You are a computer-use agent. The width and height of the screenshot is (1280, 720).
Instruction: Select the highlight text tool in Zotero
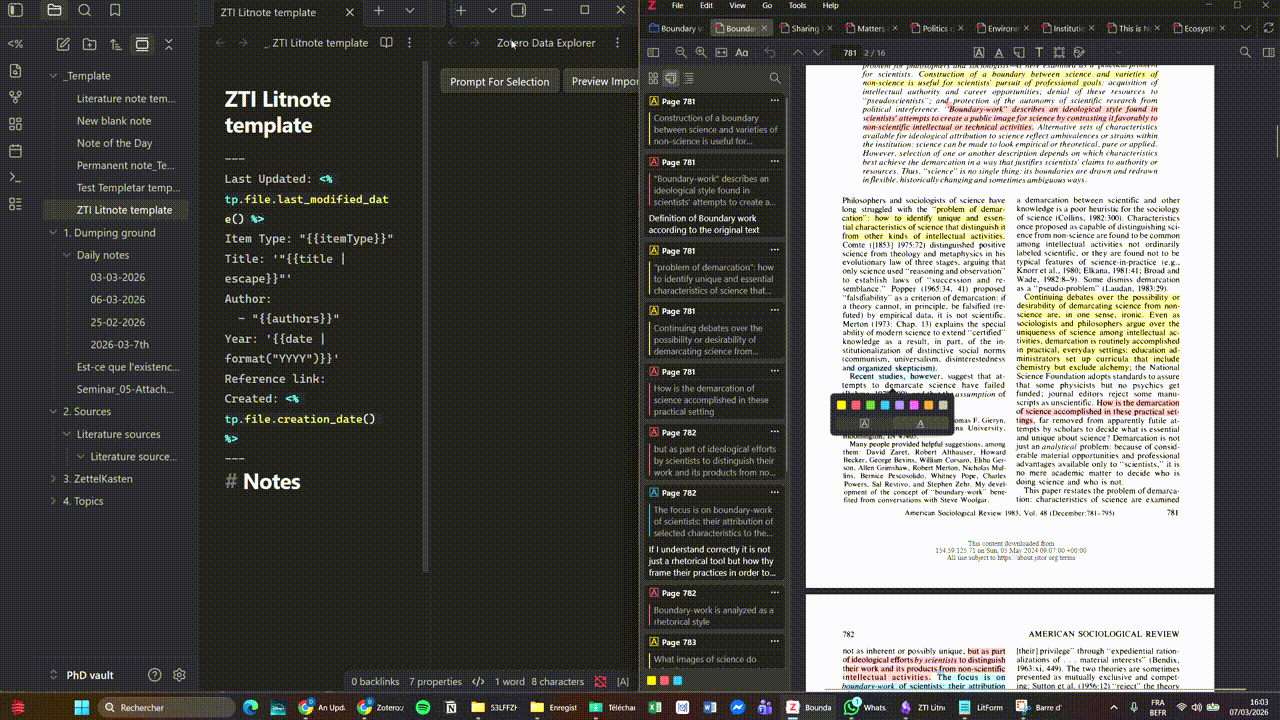[x=979, y=53]
